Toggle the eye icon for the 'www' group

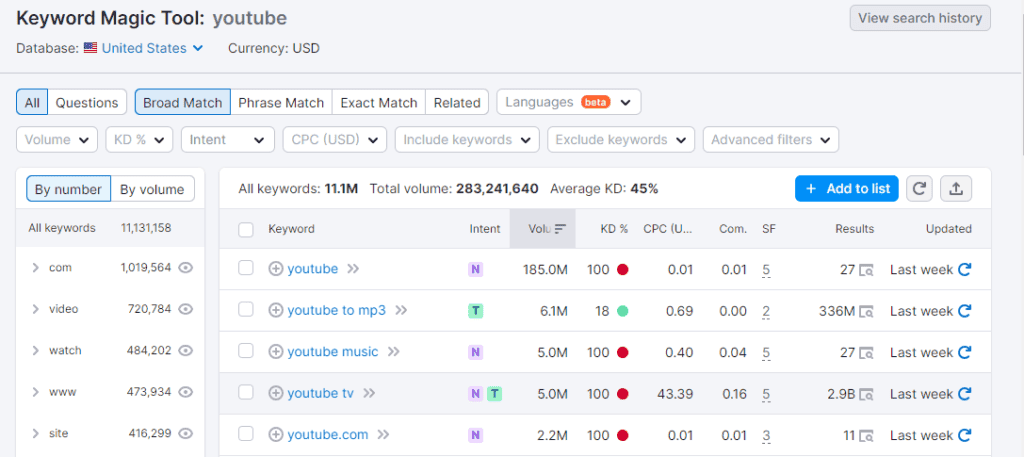[x=186, y=392]
